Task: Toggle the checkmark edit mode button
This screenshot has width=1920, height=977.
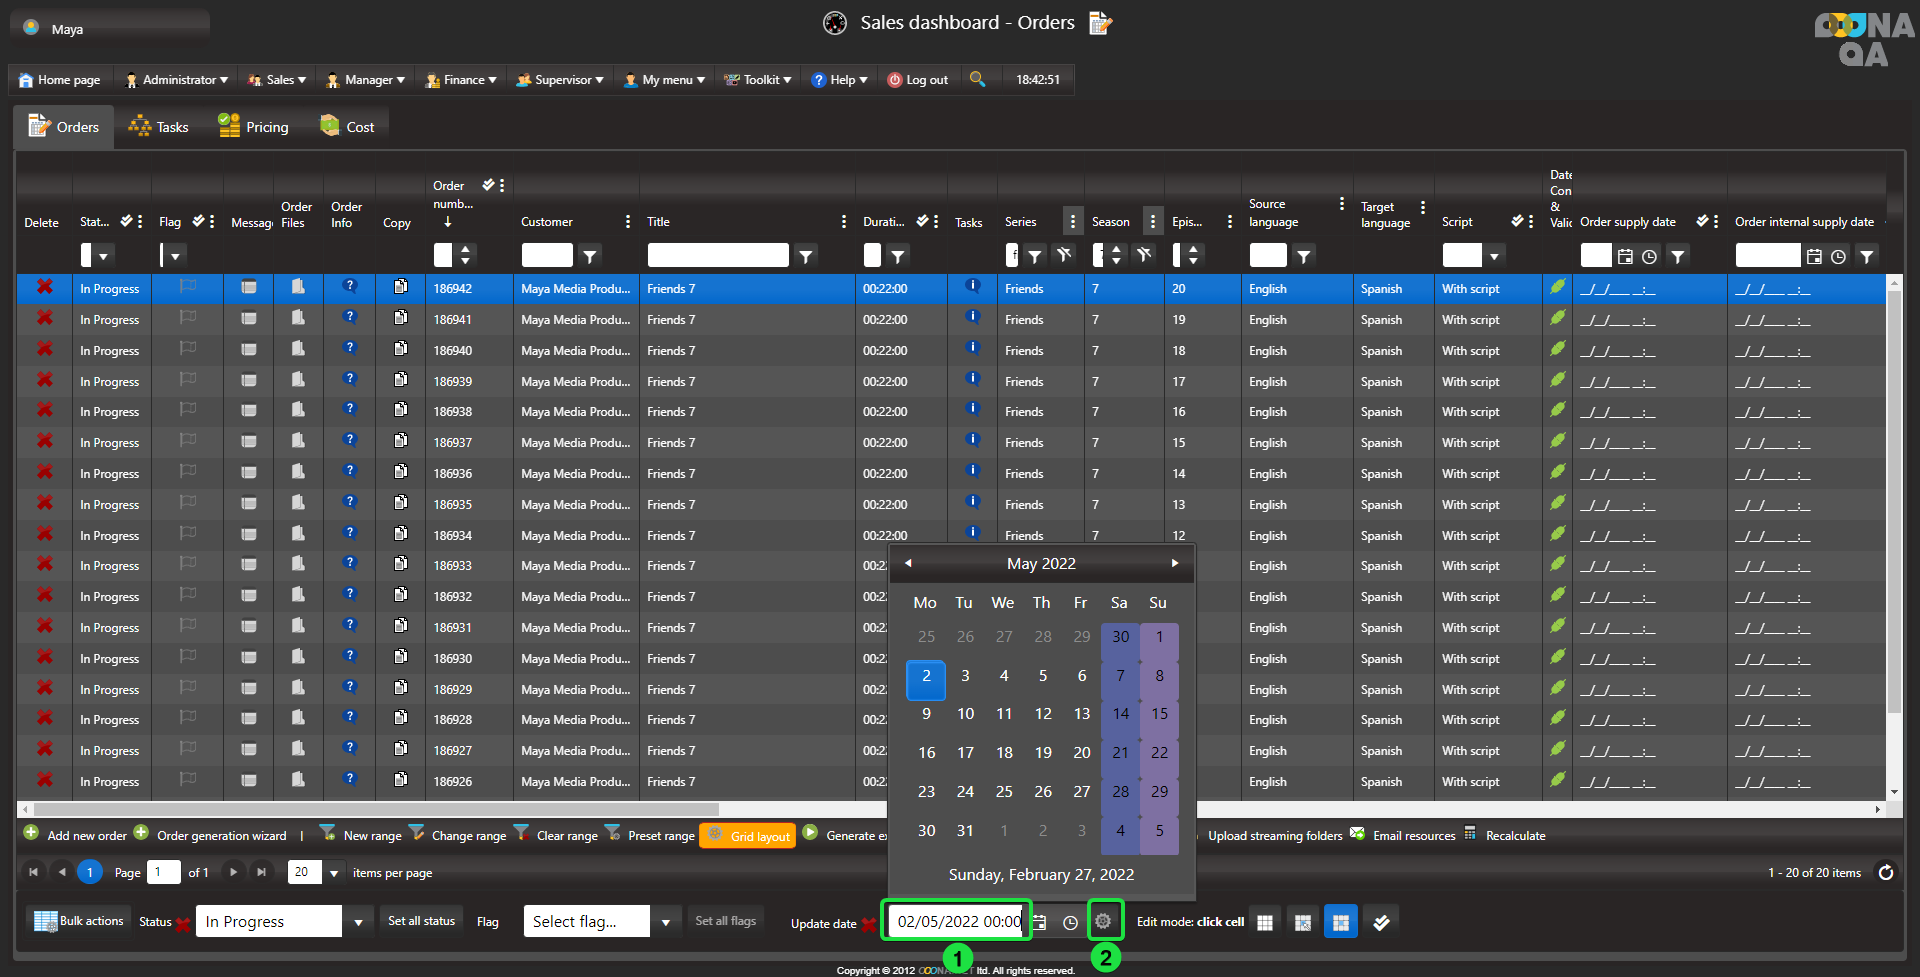Action: click(1381, 922)
